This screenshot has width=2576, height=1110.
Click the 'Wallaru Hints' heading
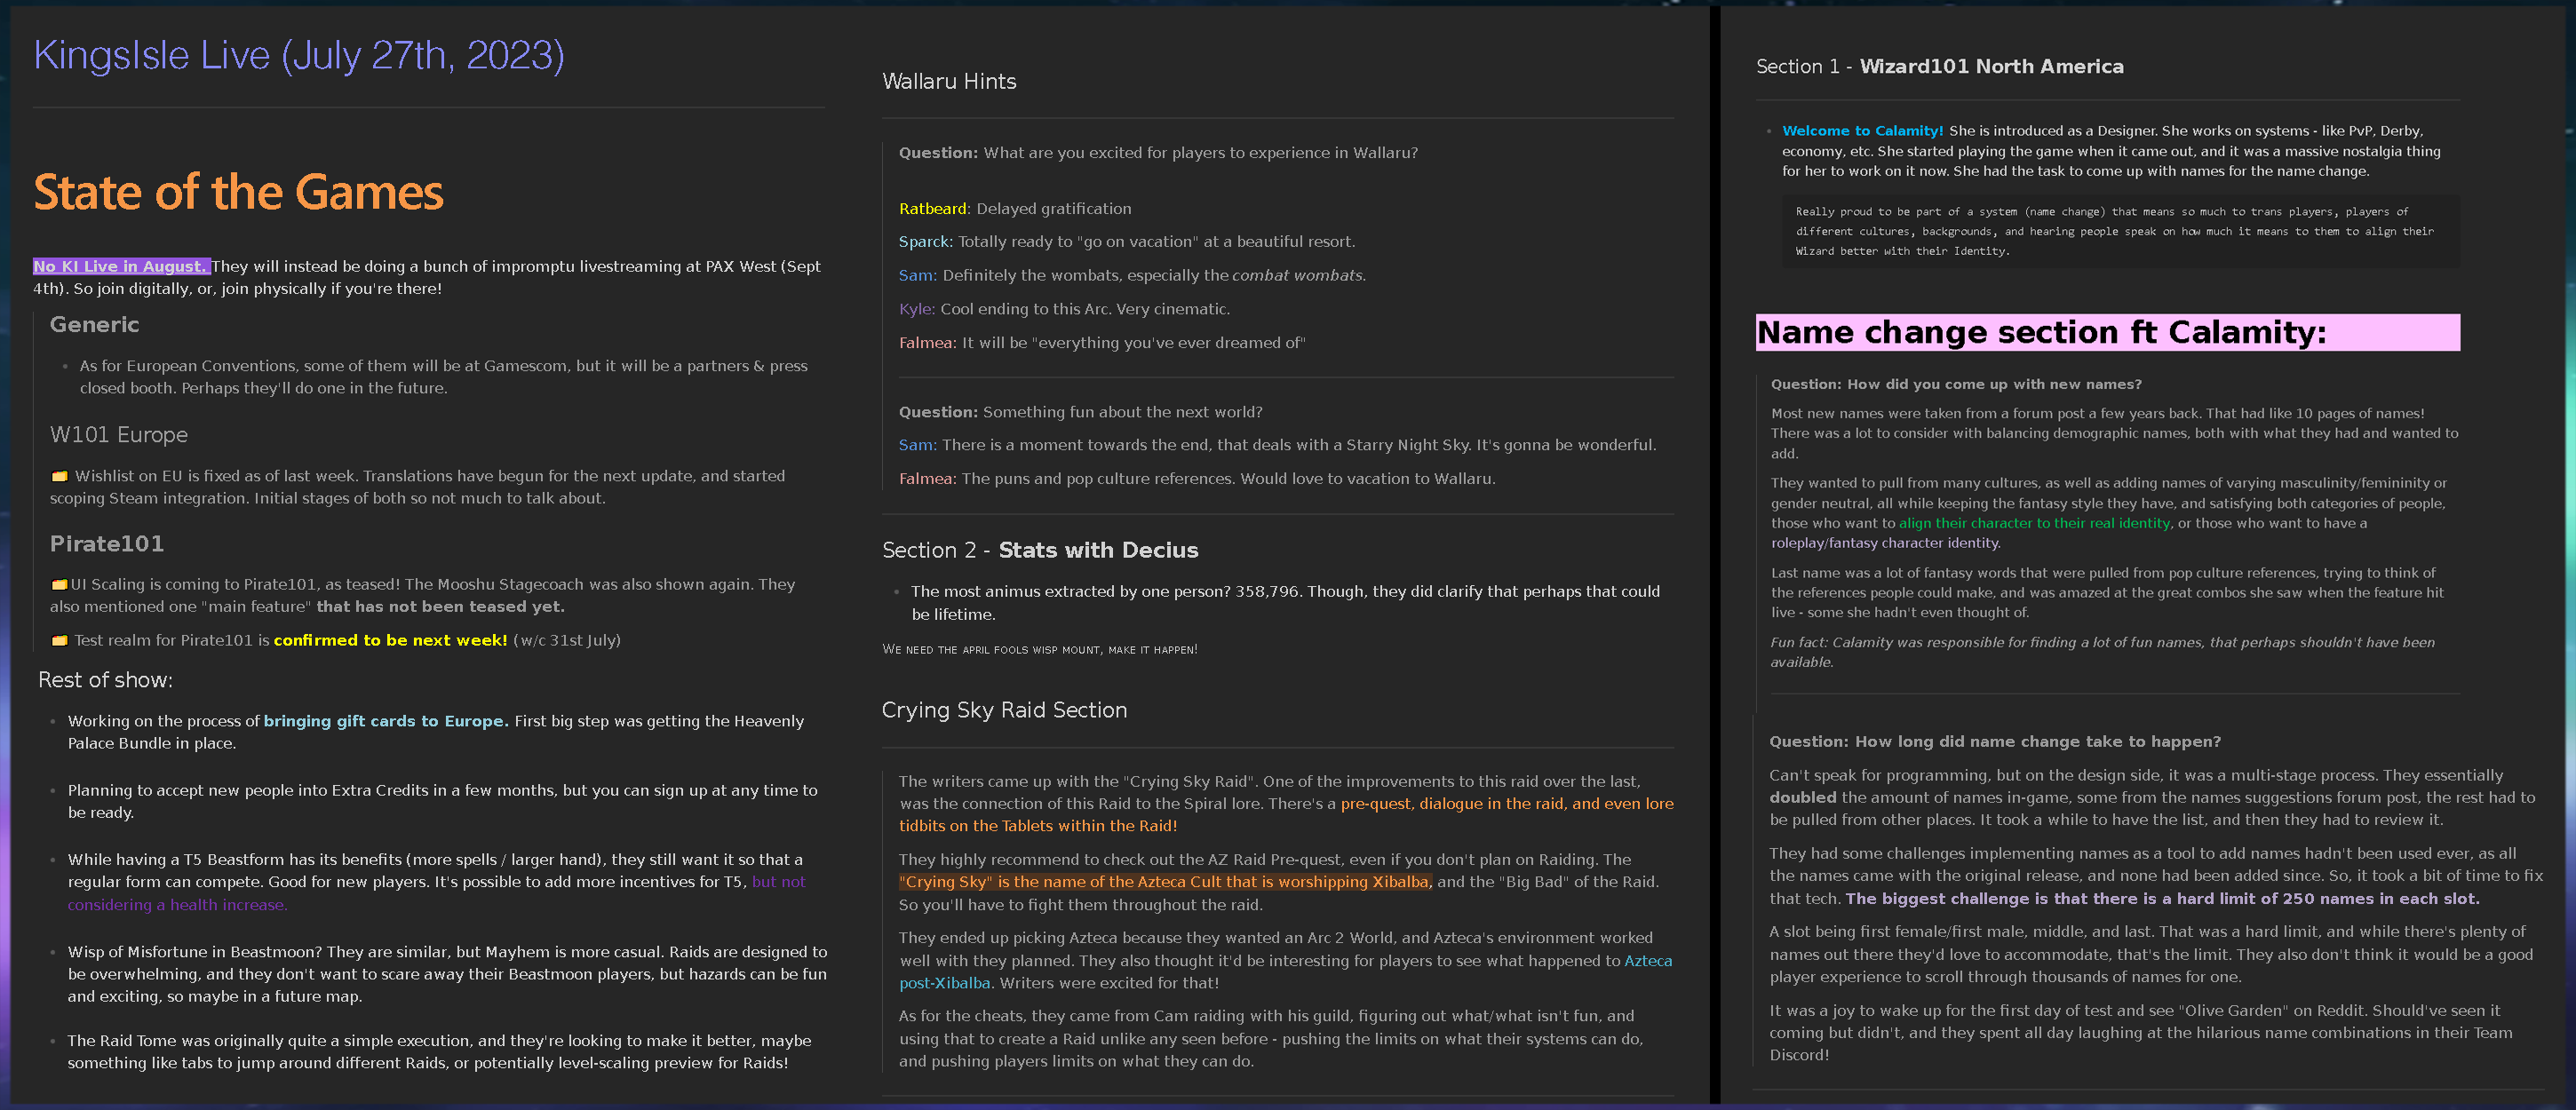[949, 81]
